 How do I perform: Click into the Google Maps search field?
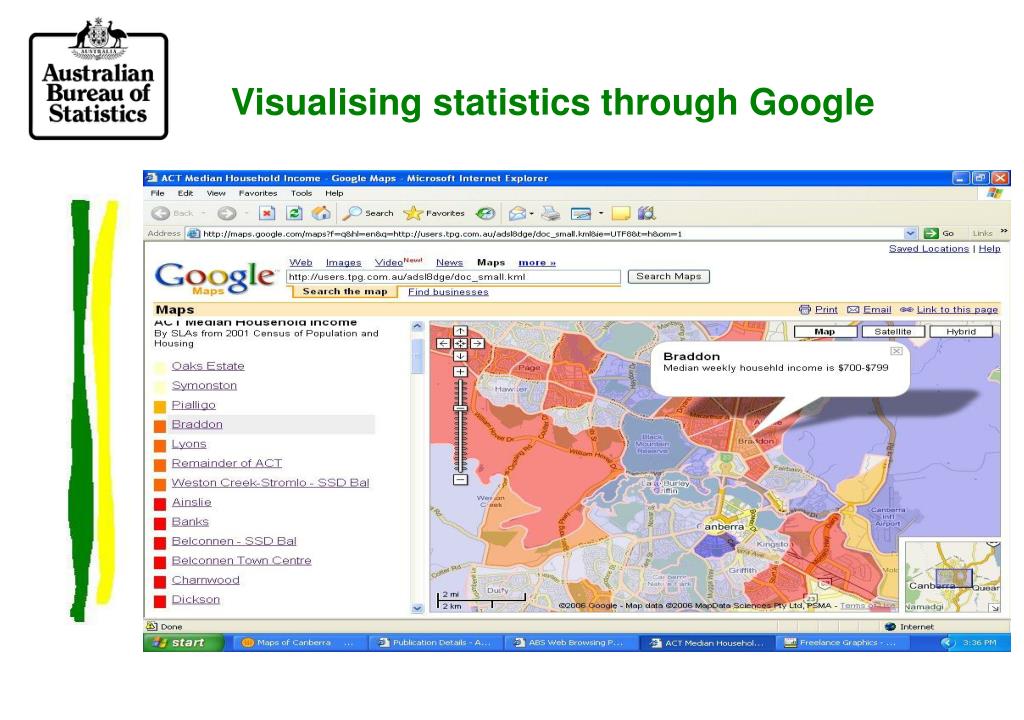pyautogui.click(x=453, y=277)
